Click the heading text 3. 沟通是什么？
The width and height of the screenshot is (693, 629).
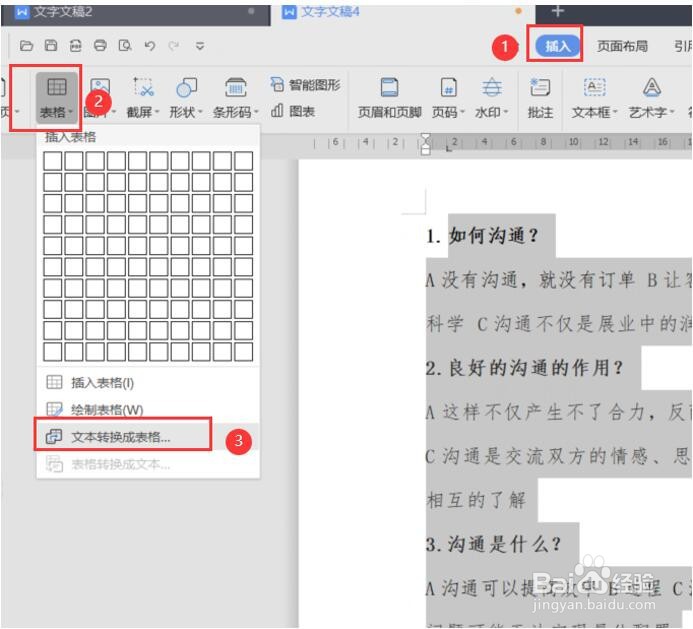[494, 544]
